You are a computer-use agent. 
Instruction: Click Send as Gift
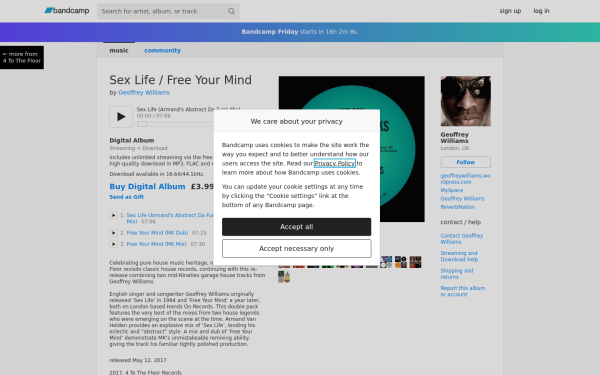(127, 197)
